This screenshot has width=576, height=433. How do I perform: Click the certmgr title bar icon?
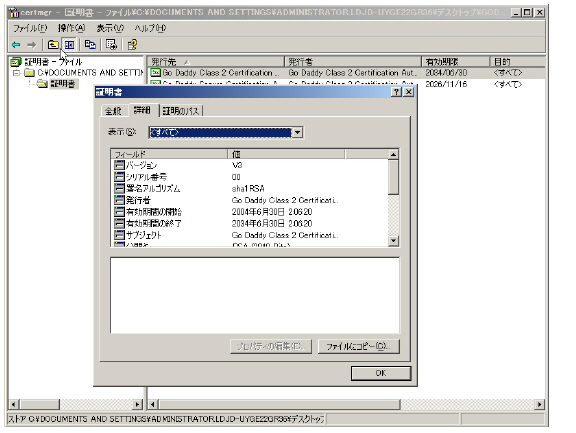[14, 12]
